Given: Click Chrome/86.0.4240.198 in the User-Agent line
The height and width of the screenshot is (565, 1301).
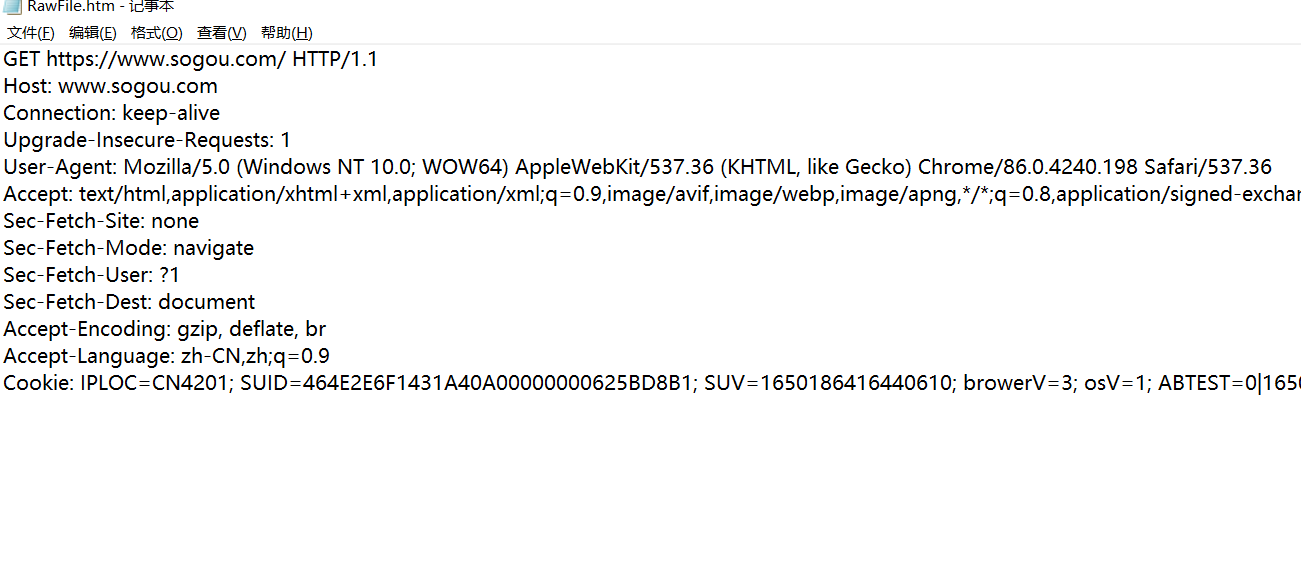Looking at the screenshot, I should pyautogui.click(x=1028, y=167).
